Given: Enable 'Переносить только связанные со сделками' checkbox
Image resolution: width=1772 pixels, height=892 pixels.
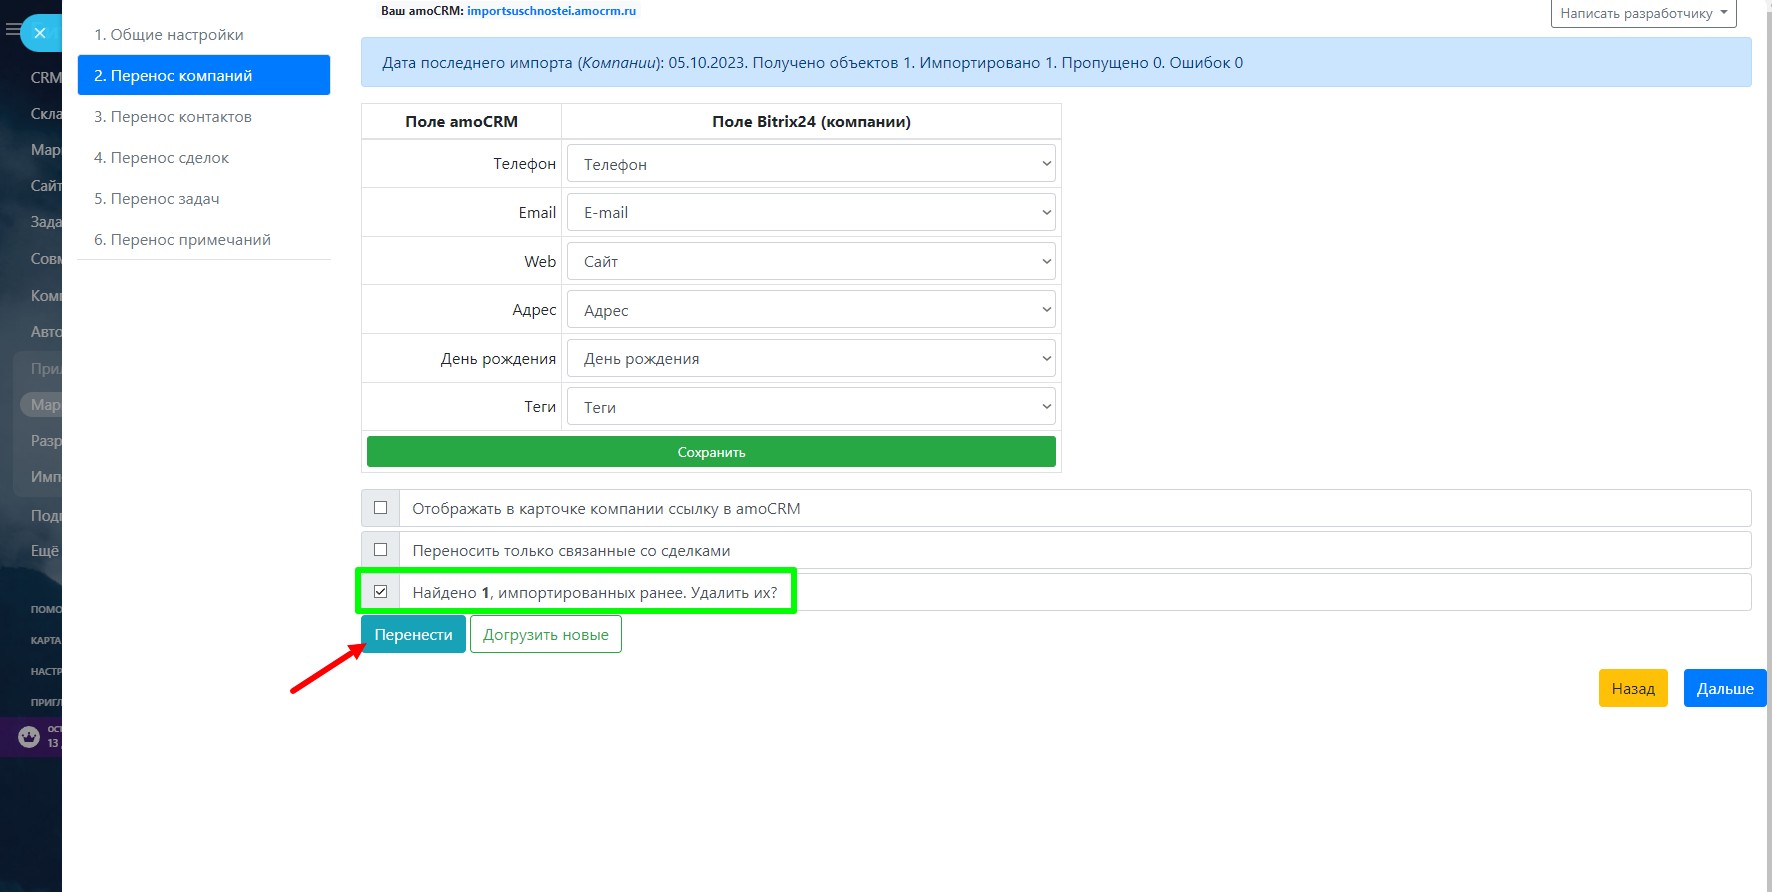Looking at the screenshot, I should click(x=381, y=550).
